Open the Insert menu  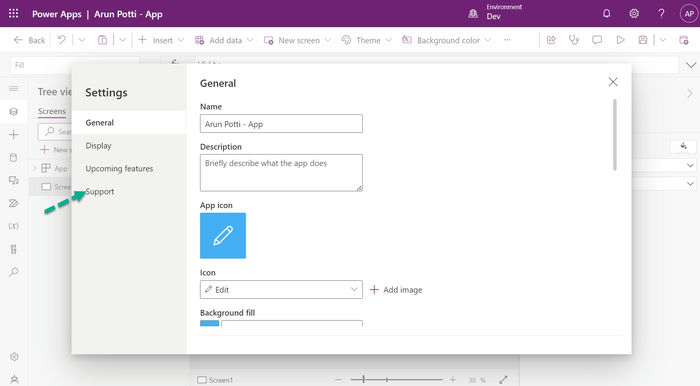161,40
